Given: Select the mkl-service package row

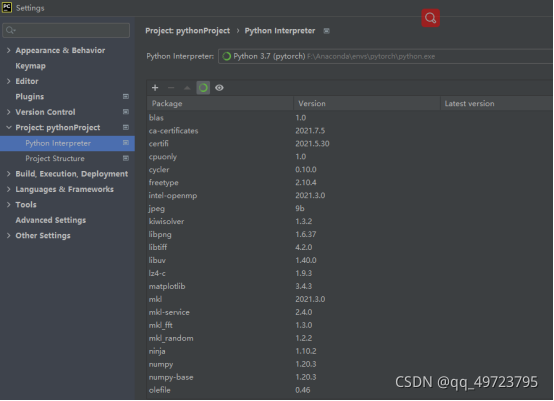Looking at the screenshot, I should 350,312.
